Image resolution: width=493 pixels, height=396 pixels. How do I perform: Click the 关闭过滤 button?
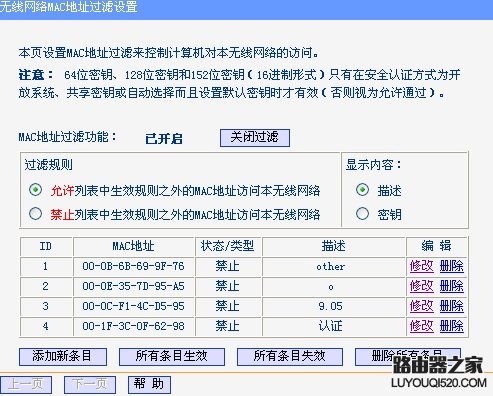point(255,138)
